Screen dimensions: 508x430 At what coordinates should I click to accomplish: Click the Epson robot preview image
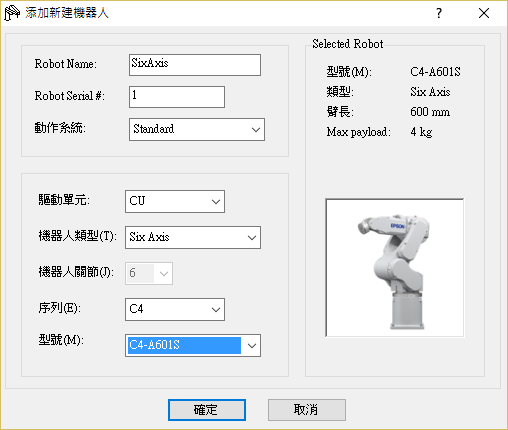pyautogui.click(x=395, y=268)
